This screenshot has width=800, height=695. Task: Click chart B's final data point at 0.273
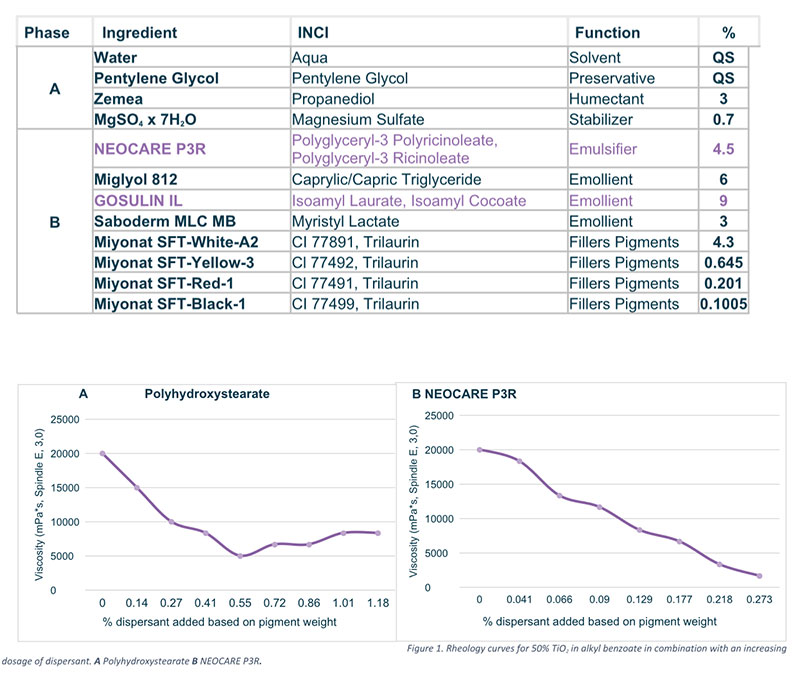(759, 576)
